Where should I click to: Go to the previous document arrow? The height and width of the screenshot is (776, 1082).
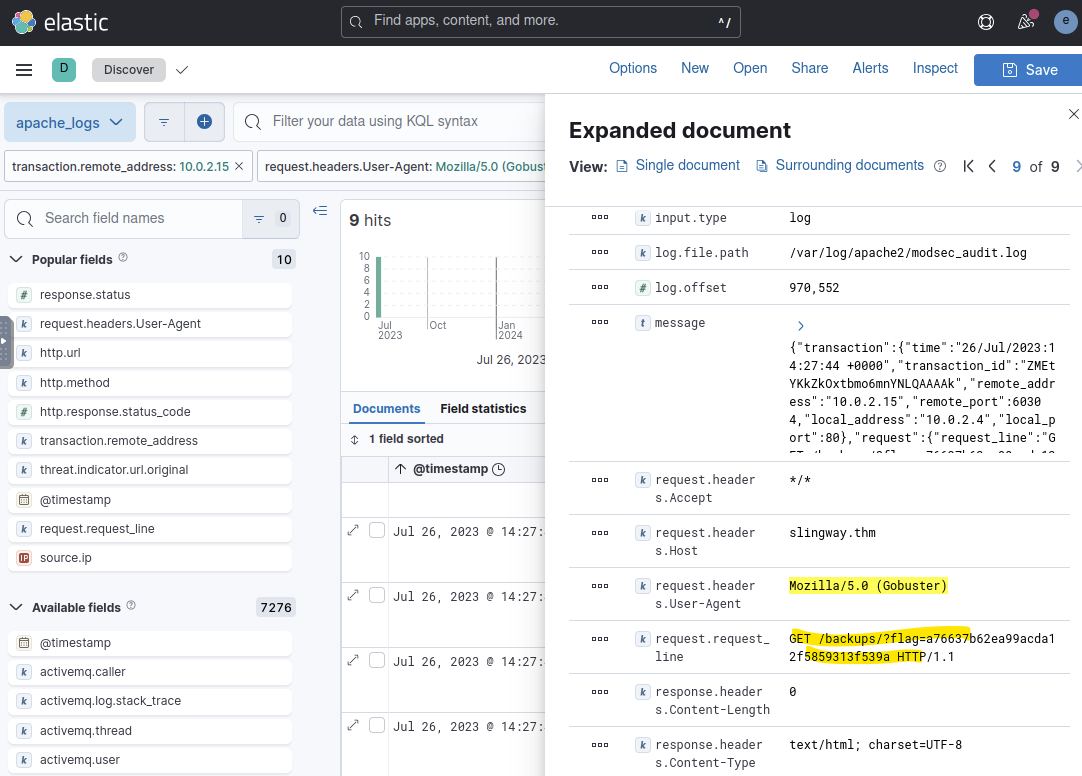click(x=992, y=166)
